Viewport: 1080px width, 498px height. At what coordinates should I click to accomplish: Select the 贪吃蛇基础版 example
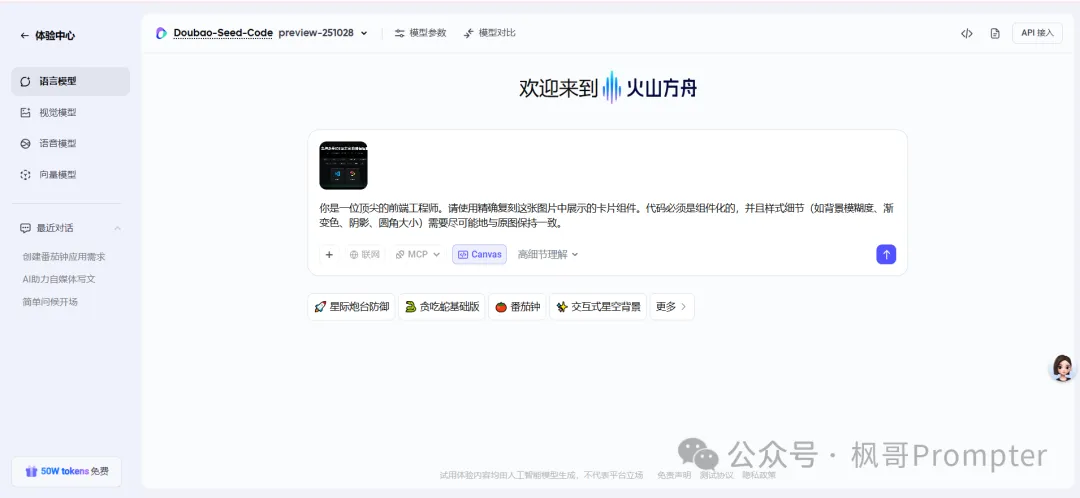coord(442,307)
